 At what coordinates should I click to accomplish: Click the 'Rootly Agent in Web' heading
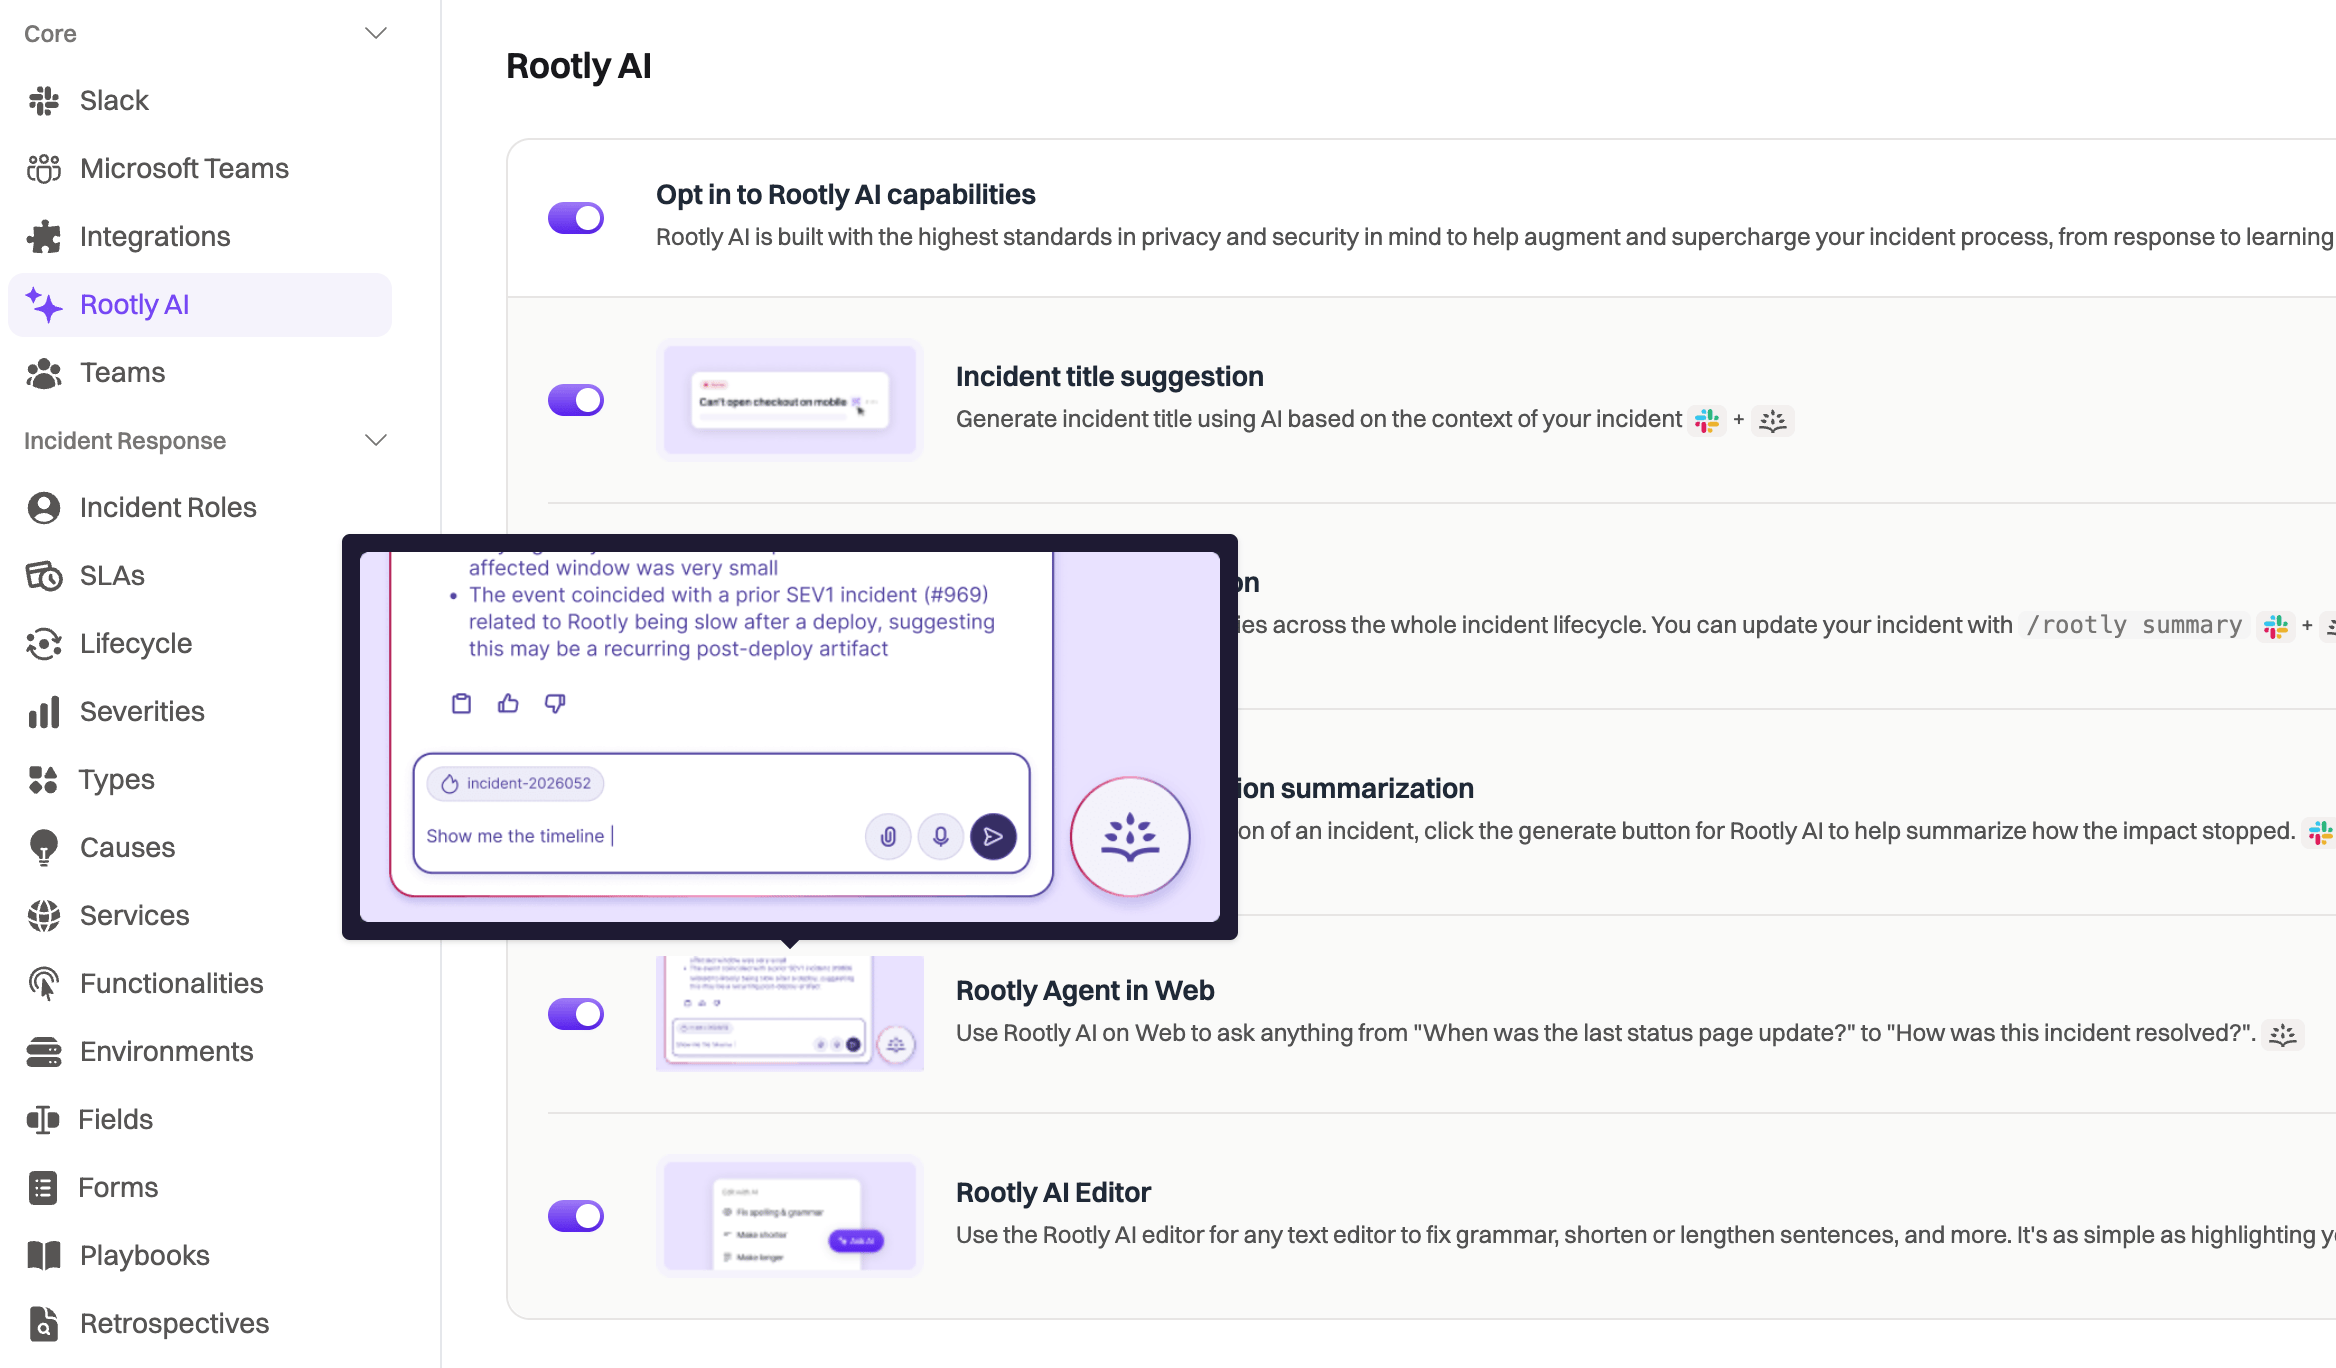[1085, 991]
